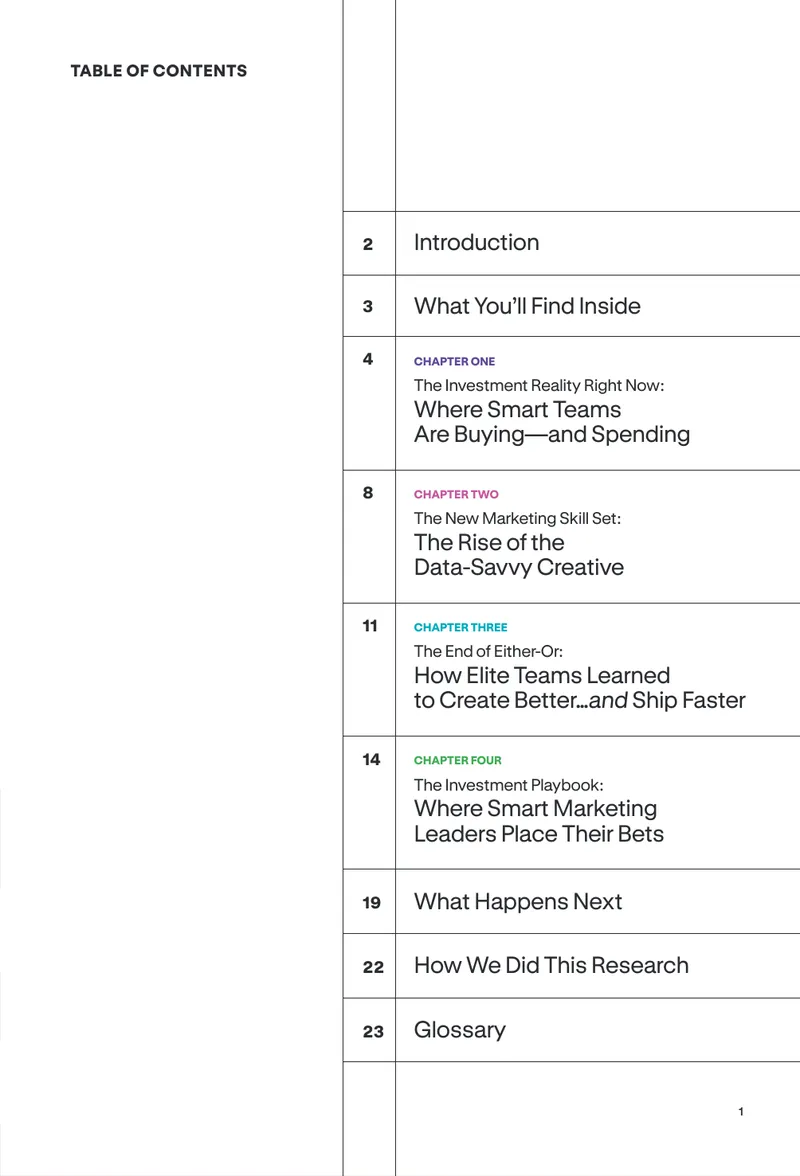Open Where Smart Teams Are Buying—and Spending
This screenshot has height=1176, width=800.
(x=552, y=422)
